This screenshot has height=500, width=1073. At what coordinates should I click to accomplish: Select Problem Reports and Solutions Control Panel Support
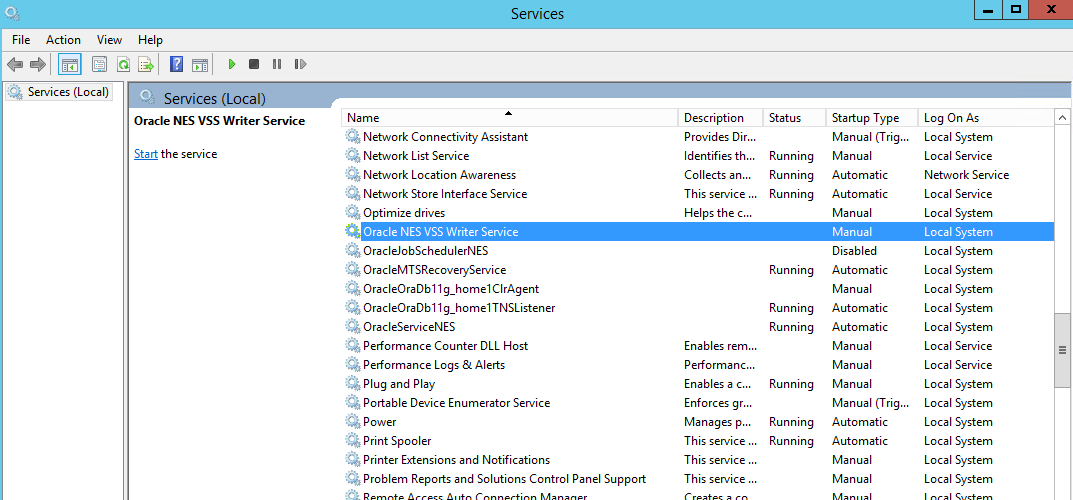pos(504,479)
